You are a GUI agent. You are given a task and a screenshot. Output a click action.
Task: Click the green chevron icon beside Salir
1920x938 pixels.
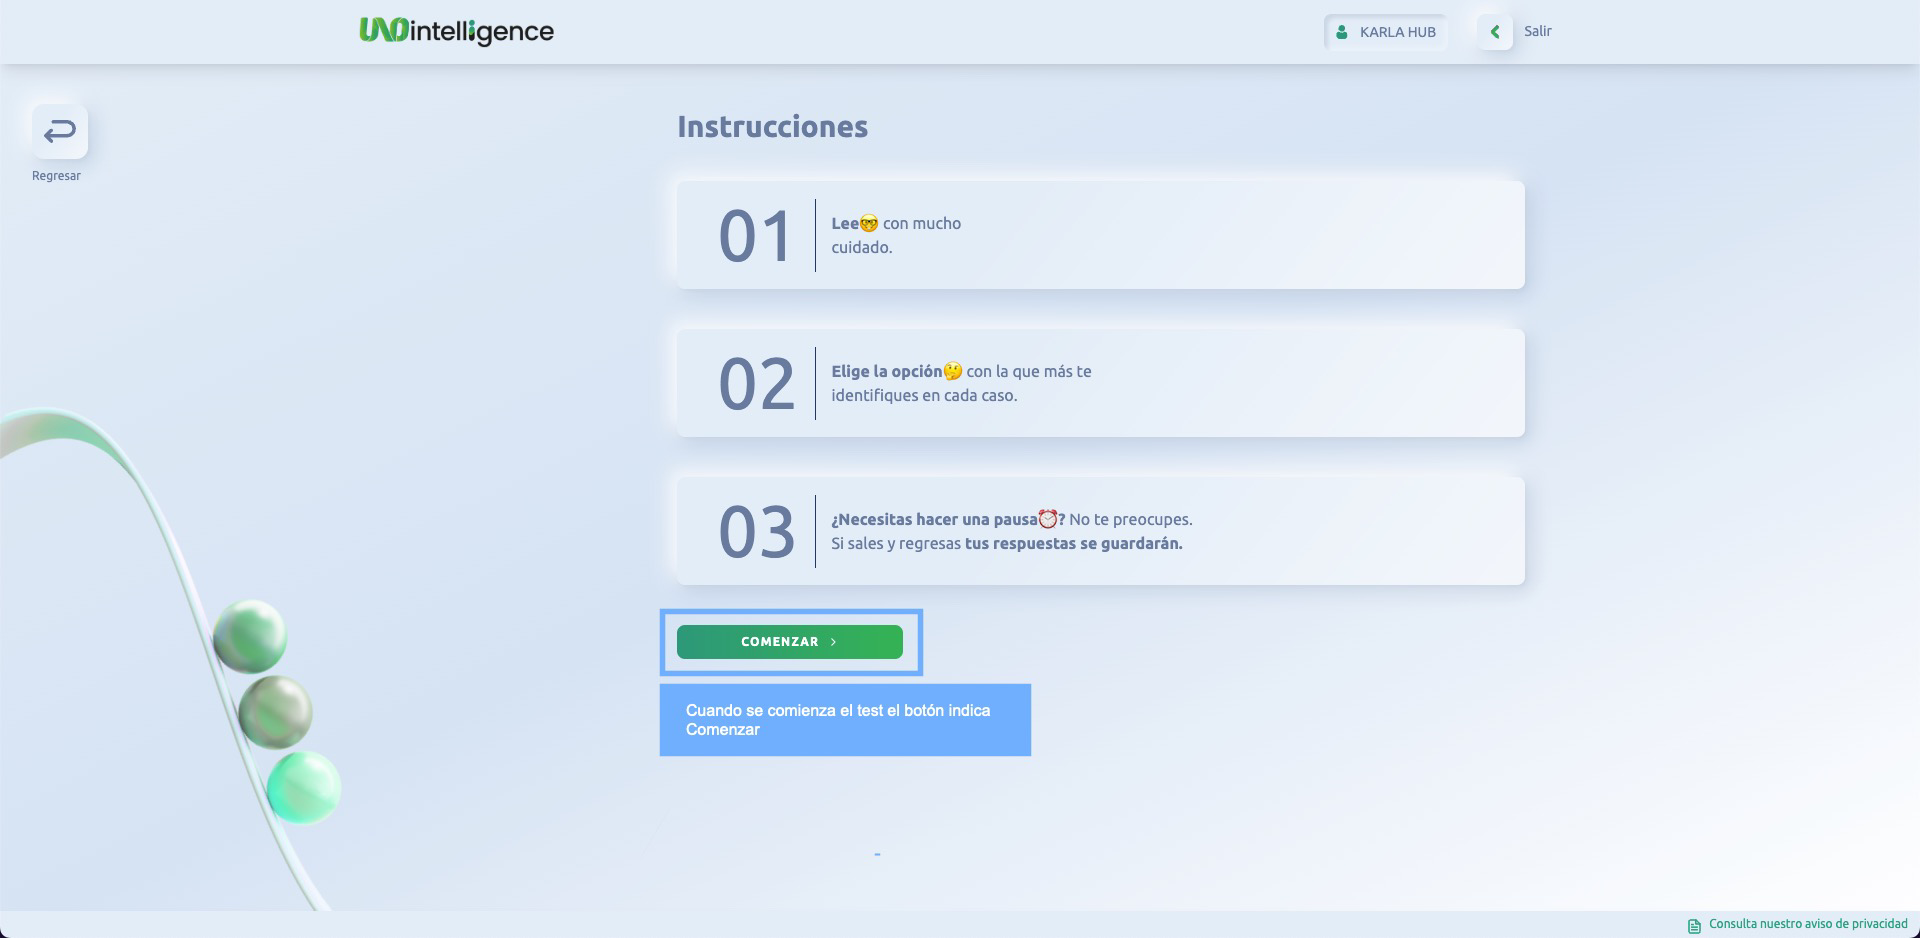(x=1494, y=32)
